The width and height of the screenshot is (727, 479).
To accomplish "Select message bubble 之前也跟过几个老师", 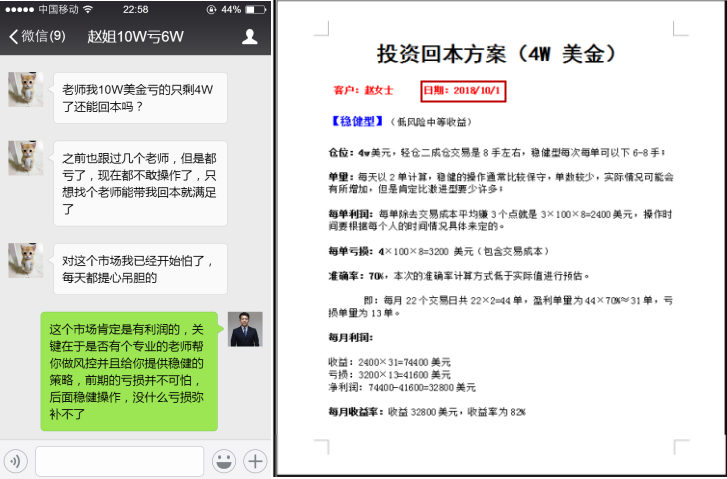I will [x=140, y=184].
